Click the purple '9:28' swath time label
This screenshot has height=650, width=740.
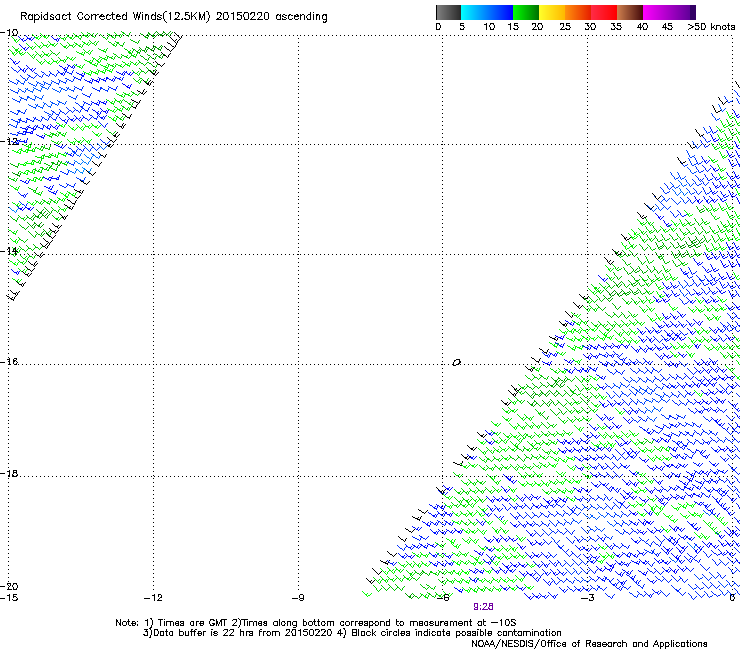pyautogui.click(x=483, y=607)
